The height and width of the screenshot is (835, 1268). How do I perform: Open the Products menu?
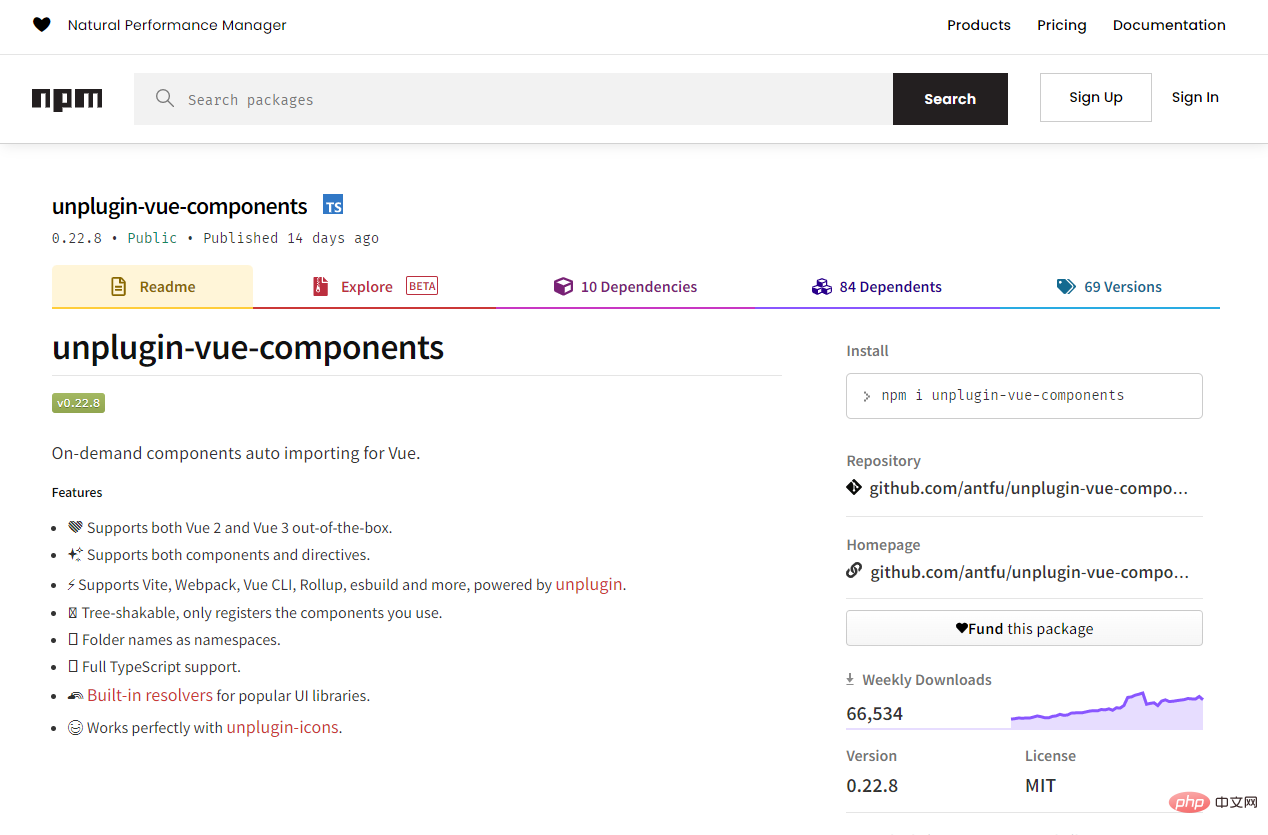pos(978,25)
